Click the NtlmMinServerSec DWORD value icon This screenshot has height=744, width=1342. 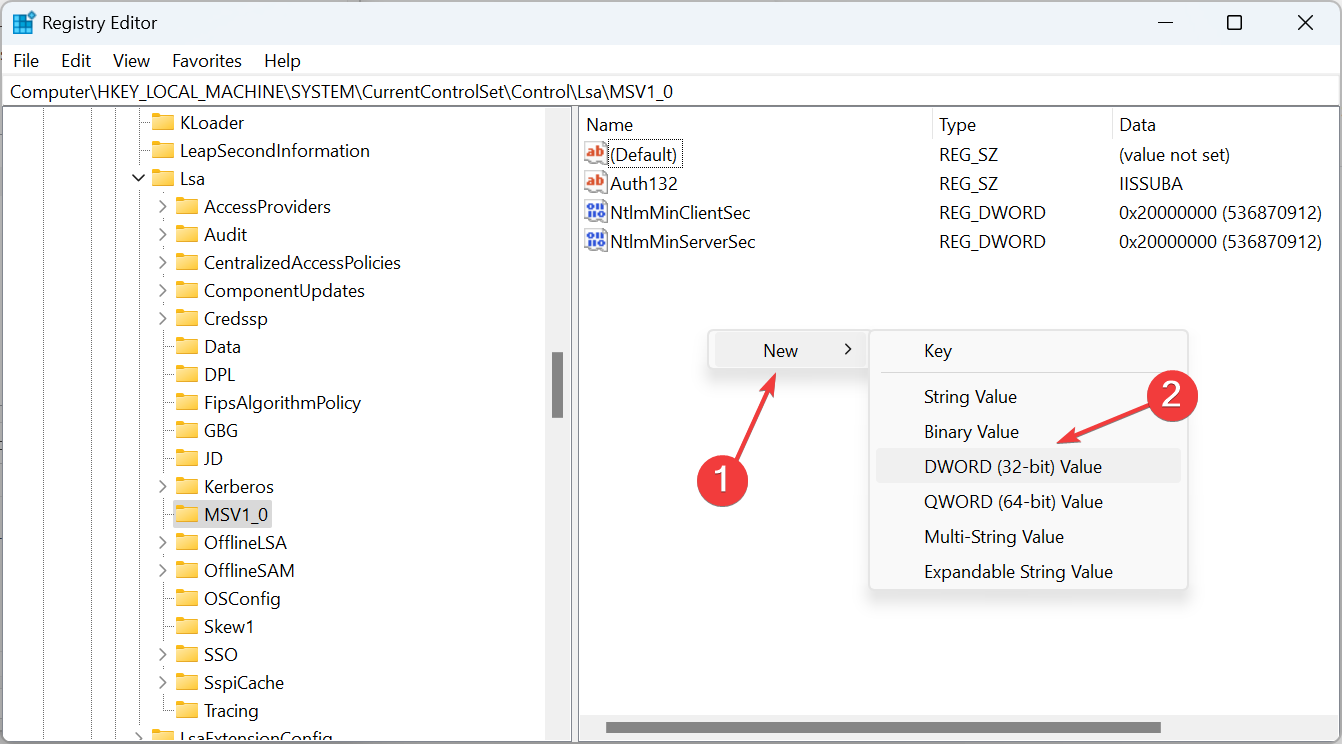pyautogui.click(x=596, y=240)
